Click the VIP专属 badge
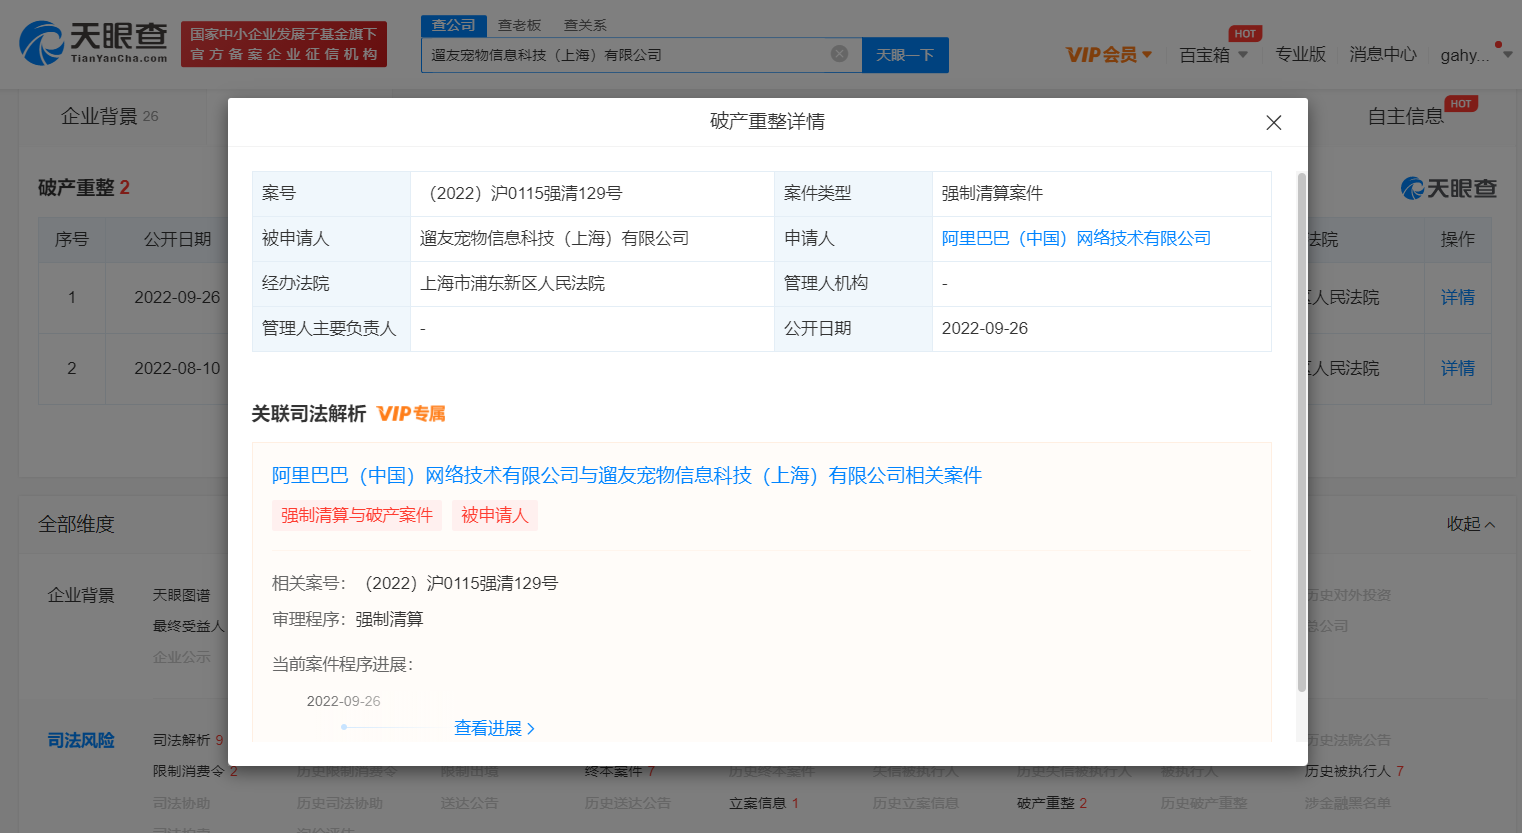1522x833 pixels. (x=411, y=414)
